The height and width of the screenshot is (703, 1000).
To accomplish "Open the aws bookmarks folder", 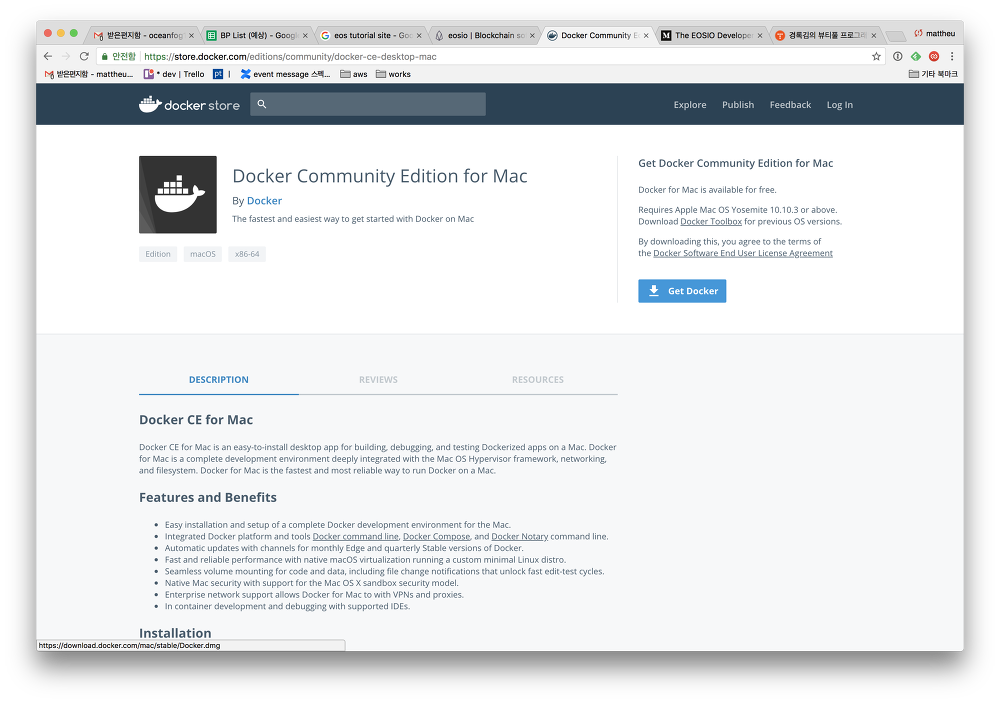I will click(354, 74).
